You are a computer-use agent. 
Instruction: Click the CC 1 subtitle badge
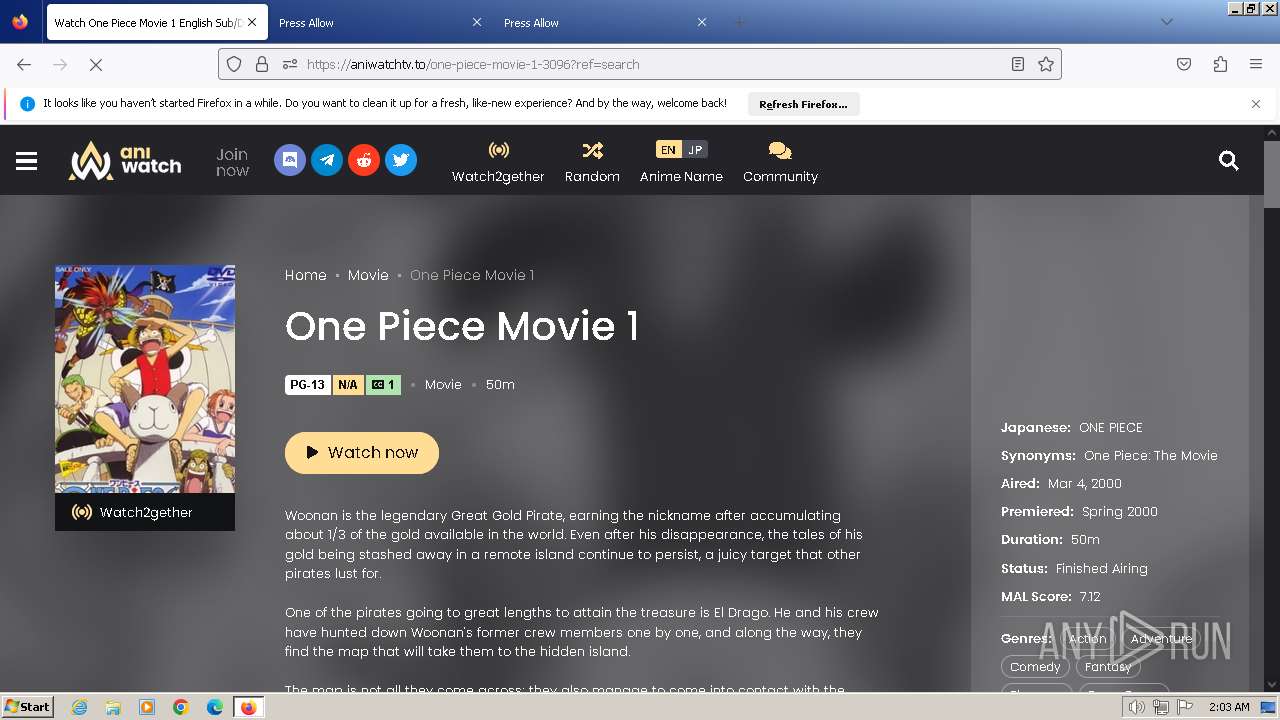(x=384, y=385)
